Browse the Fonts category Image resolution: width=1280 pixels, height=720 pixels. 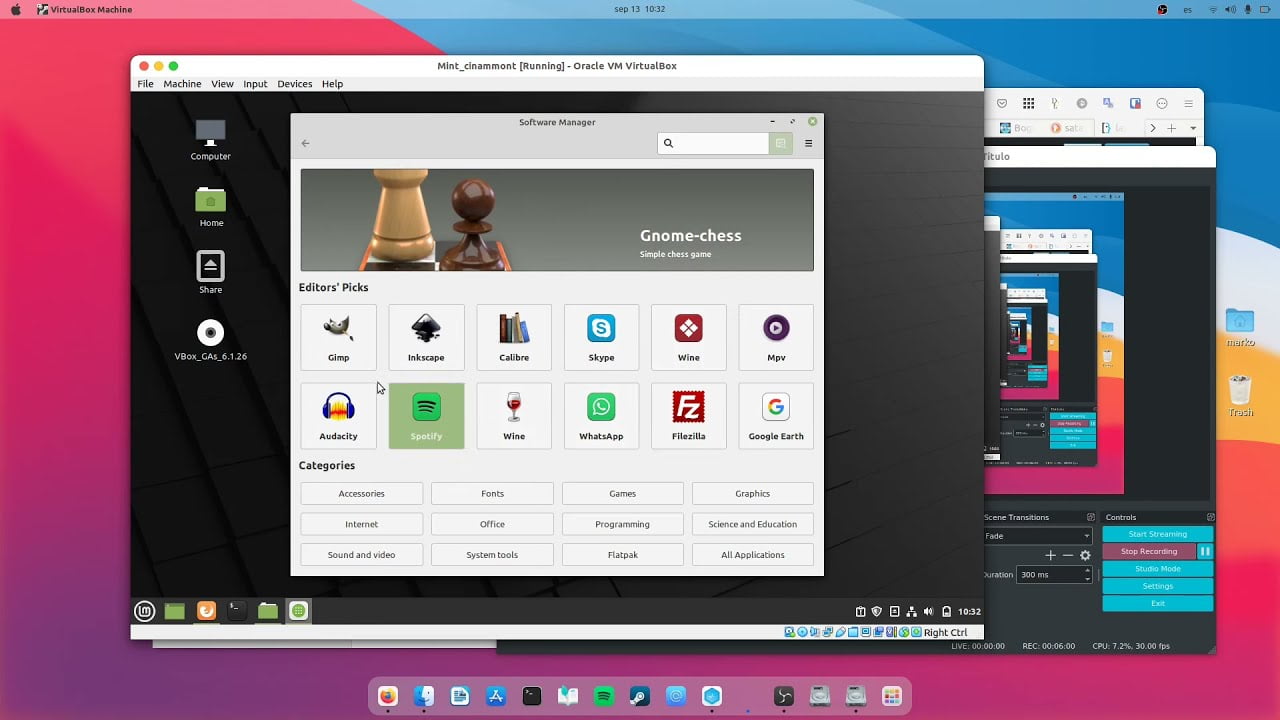(x=492, y=493)
